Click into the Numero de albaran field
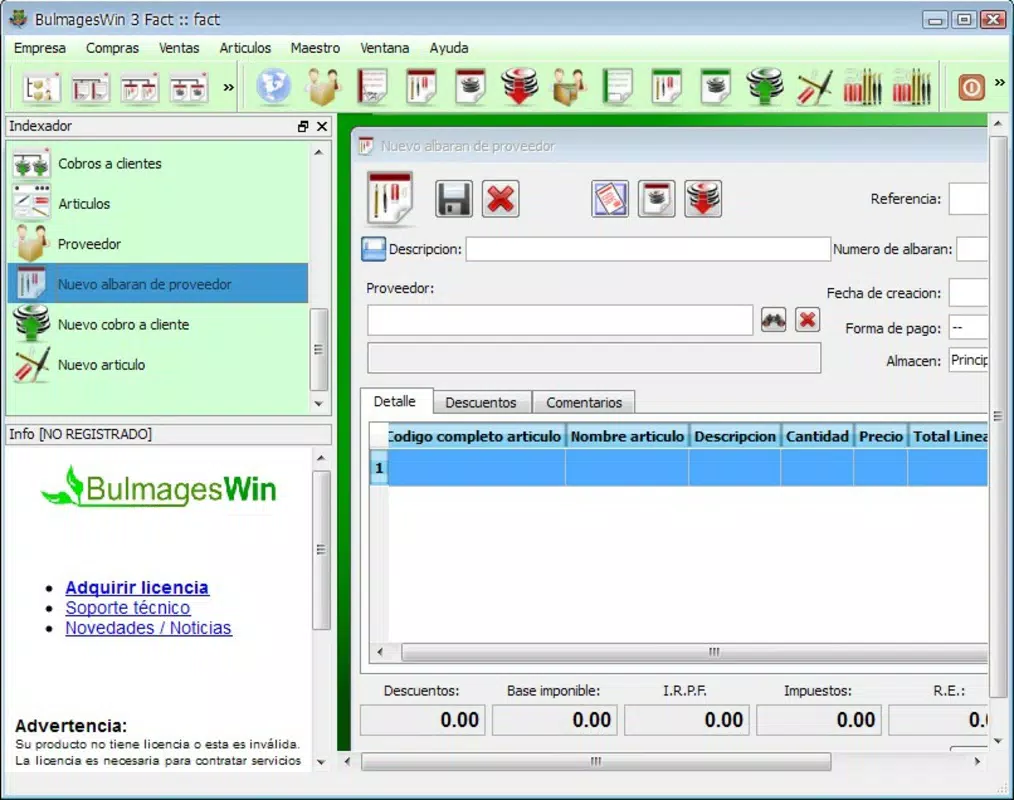The width and height of the screenshot is (1014, 800). 972,249
